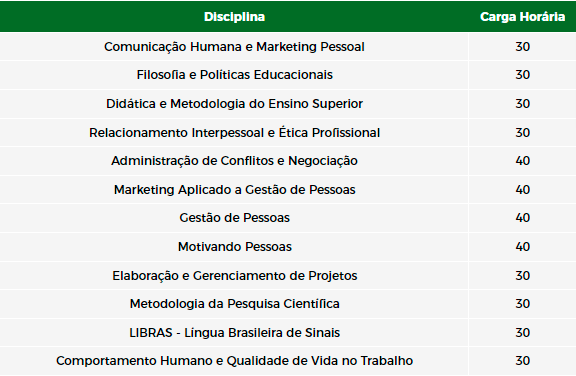Click the 40 hours for Administração de Conflitos

click(x=522, y=161)
